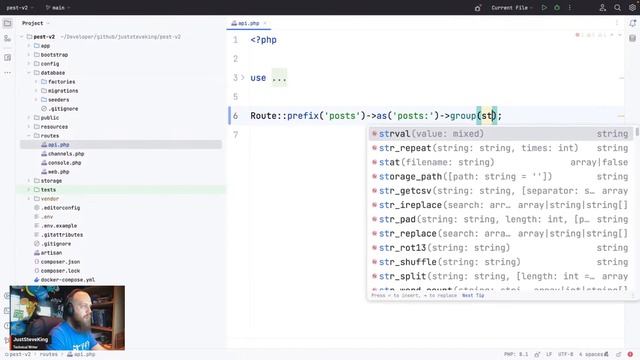Click the PHP: 8.1 language level in status bar
Image resolution: width=640 pixels, height=360 pixels.
[x=516, y=354]
